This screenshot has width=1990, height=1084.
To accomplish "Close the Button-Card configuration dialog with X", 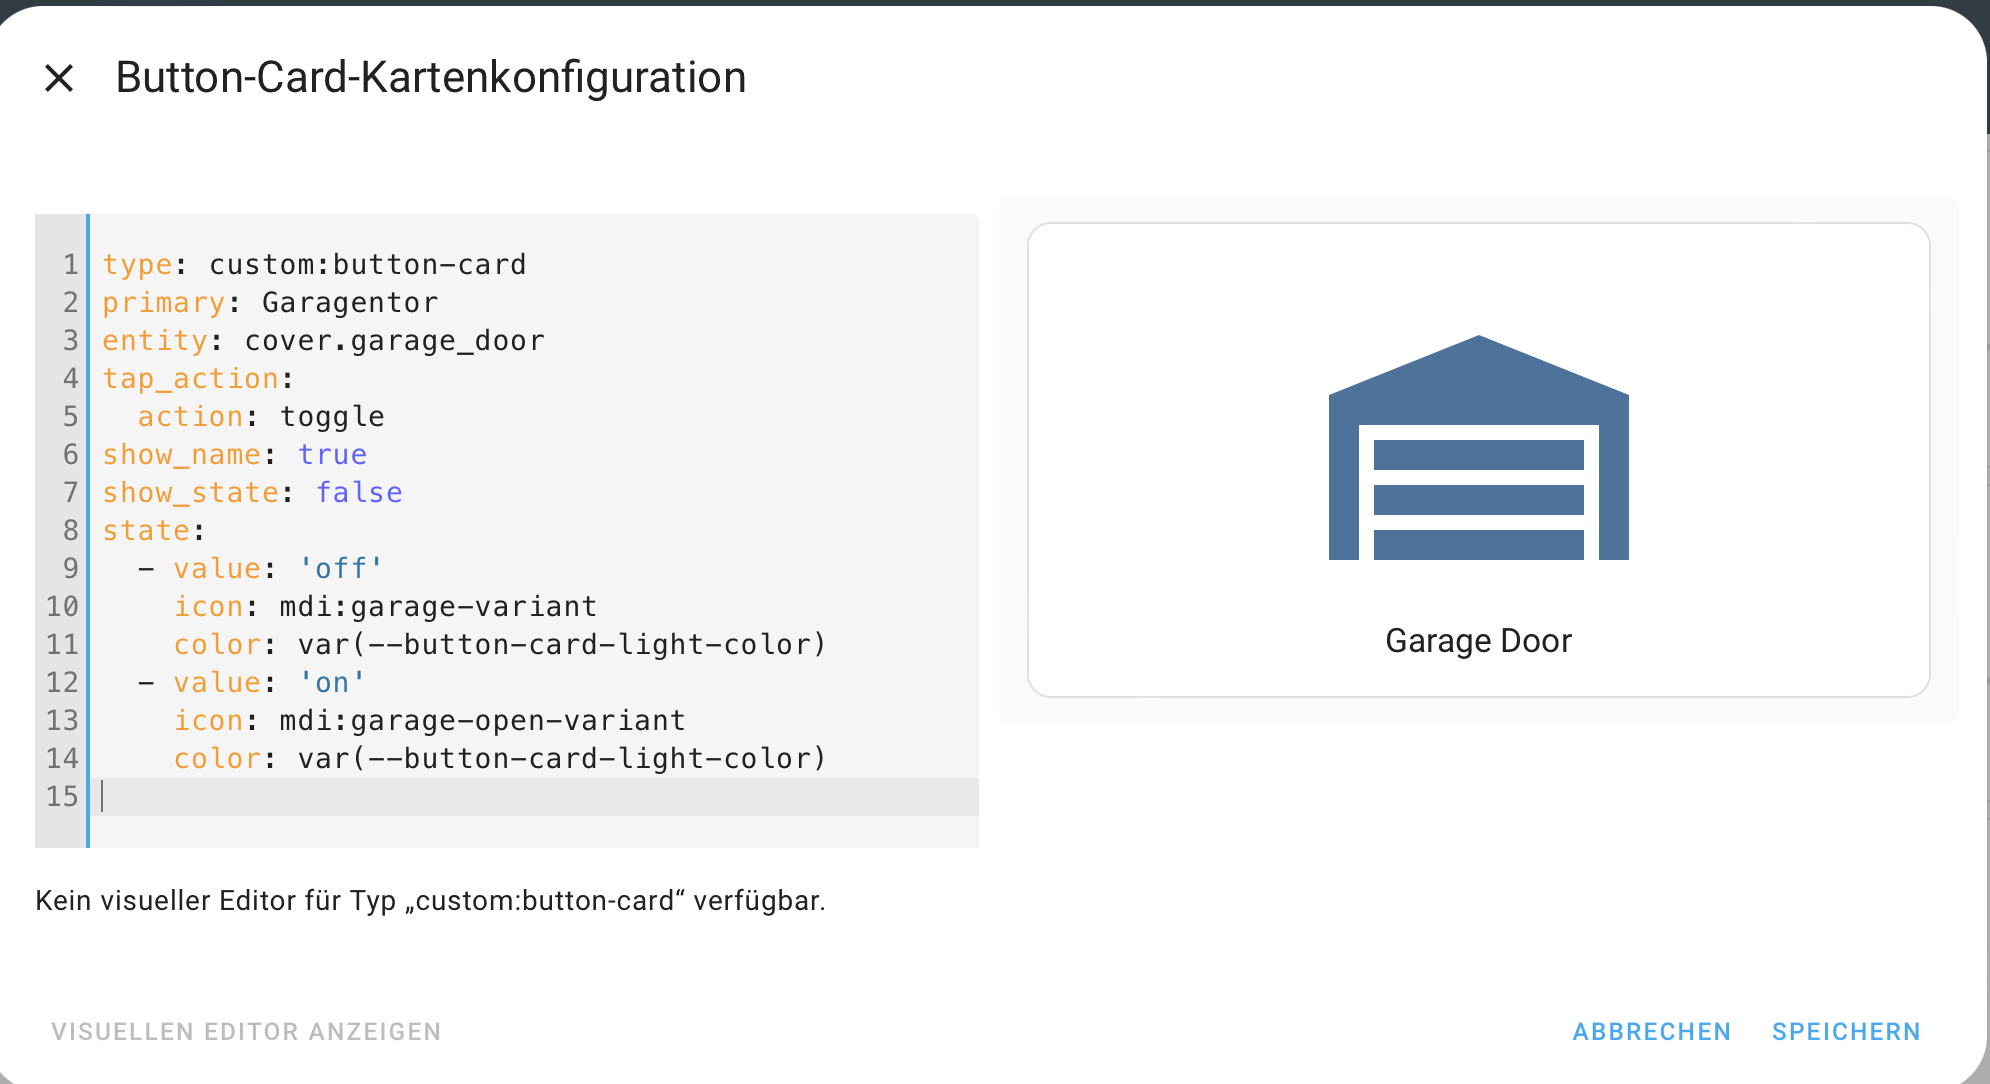I will point(59,78).
